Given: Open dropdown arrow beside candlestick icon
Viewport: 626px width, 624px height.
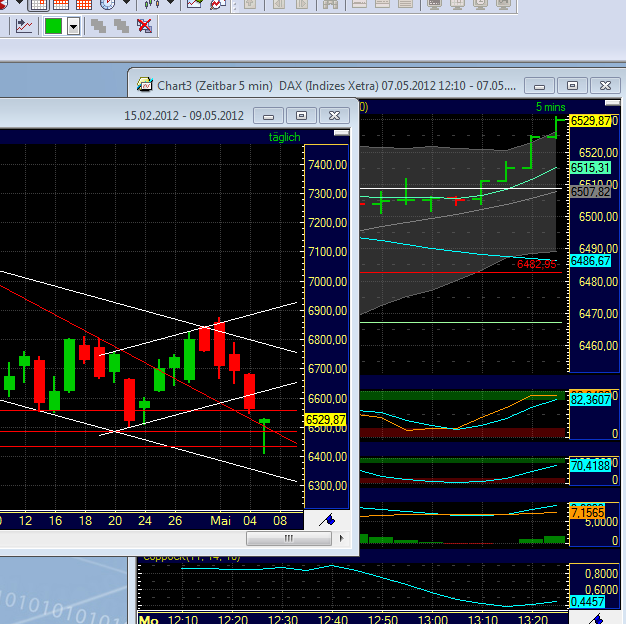Looking at the screenshot, I should tap(170, 3).
